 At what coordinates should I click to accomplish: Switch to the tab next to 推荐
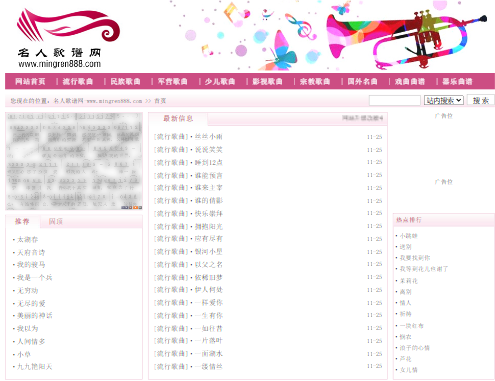point(56,221)
